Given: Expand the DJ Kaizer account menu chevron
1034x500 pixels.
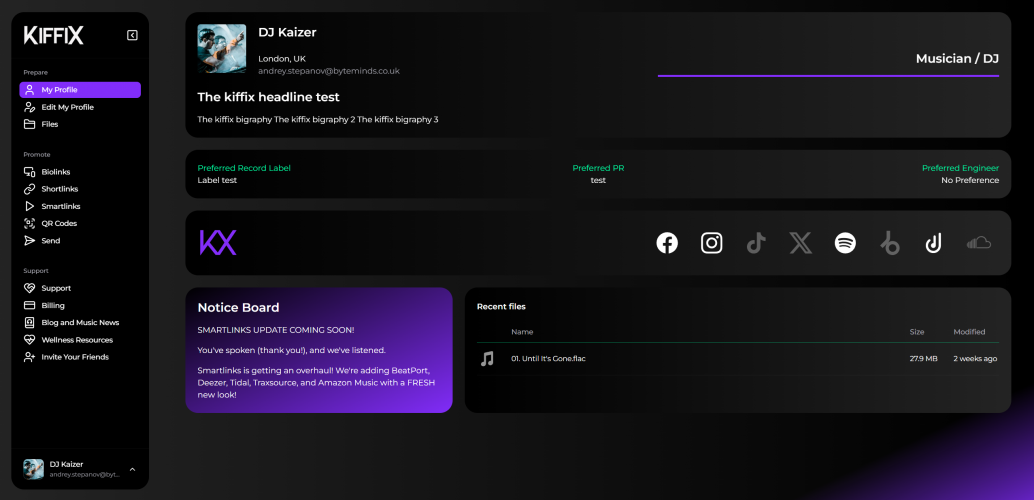Looking at the screenshot, I should tap(132, 469).
